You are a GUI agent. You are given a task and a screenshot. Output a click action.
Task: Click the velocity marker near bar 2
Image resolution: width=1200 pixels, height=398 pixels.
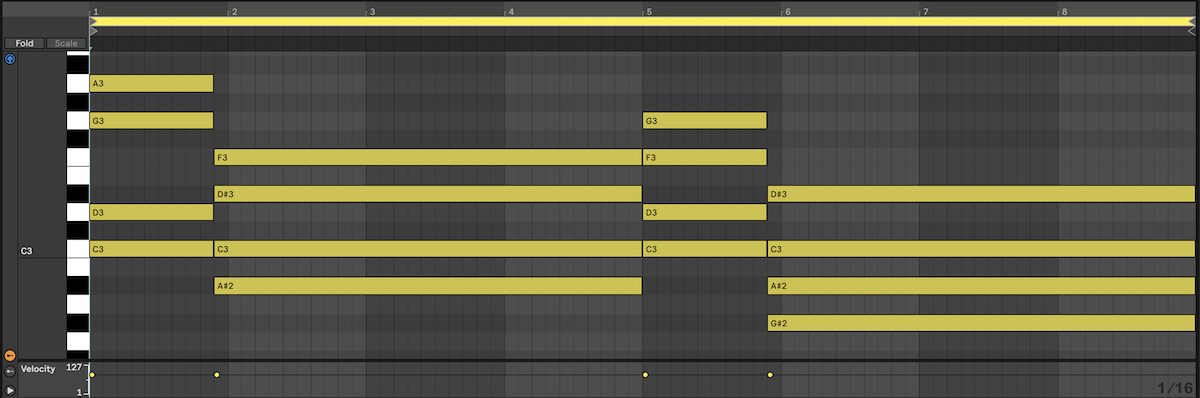click(216, 375)
